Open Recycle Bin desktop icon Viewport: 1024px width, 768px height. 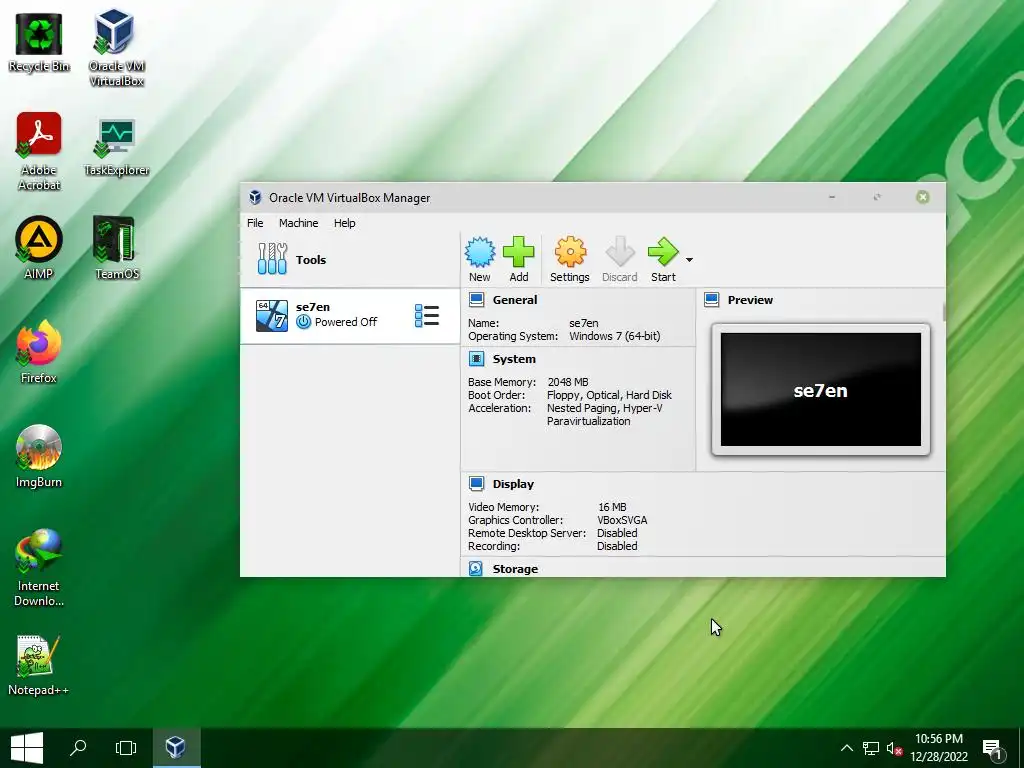coord(39,42)
